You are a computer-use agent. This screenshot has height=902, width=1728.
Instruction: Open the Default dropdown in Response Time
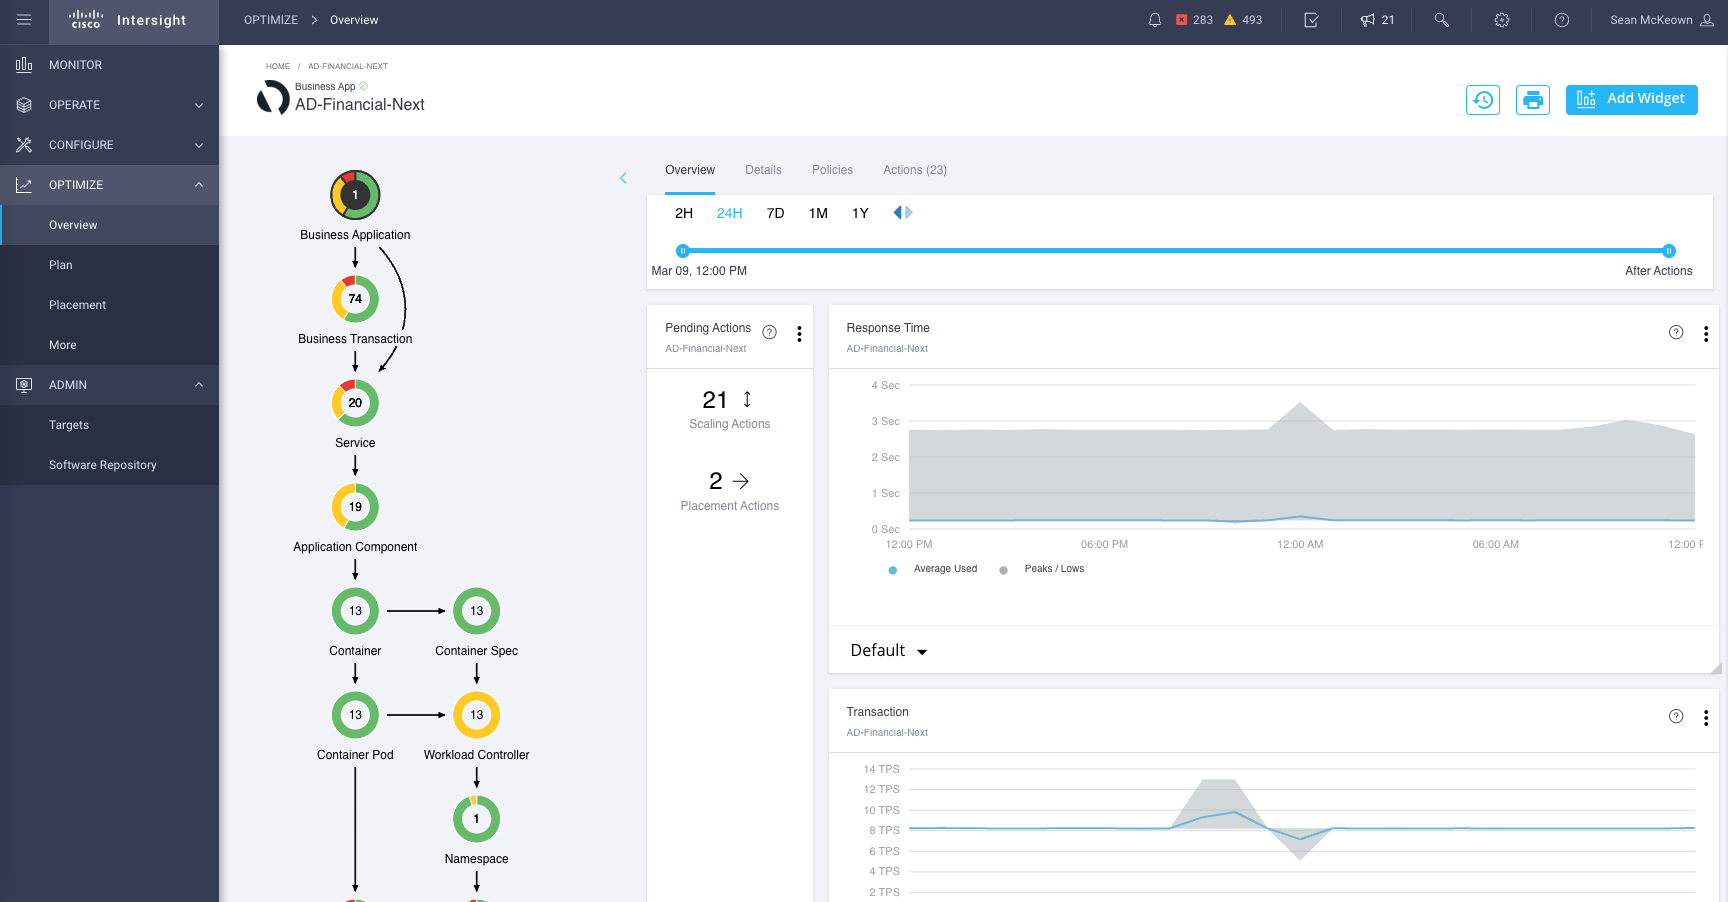888,651
